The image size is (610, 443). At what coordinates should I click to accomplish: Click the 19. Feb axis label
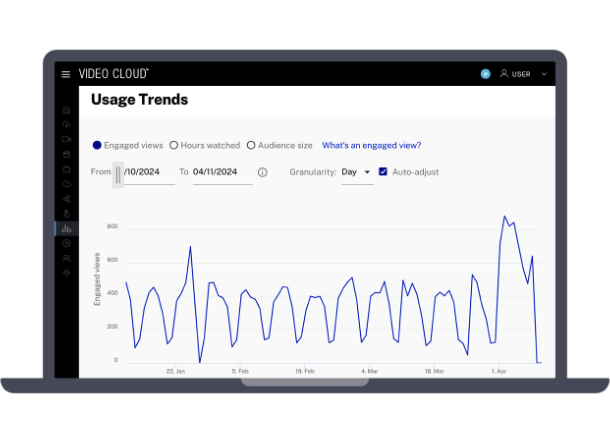(x=305, y=371)
